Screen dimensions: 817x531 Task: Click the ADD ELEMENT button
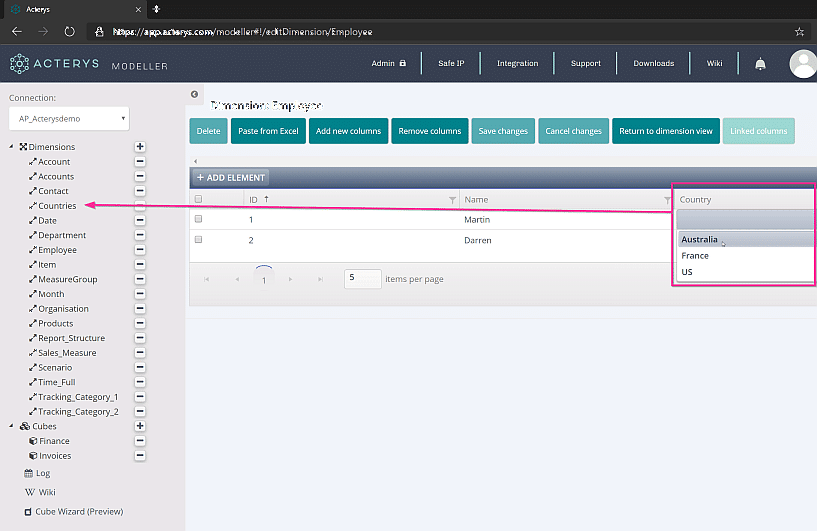[231, 178]
